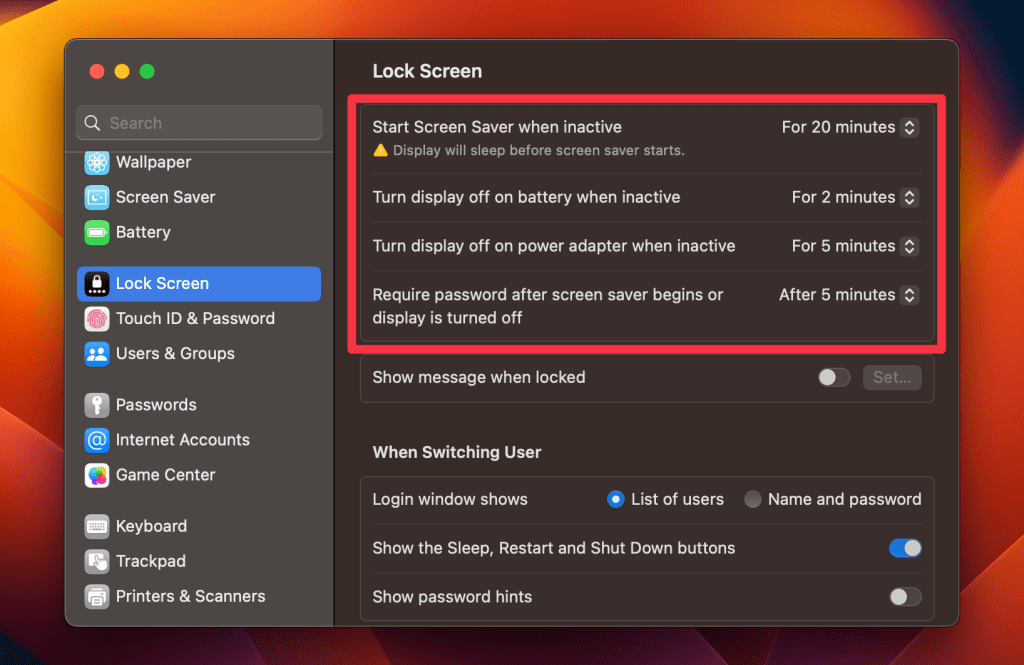Click the Set... message button
This screenshot has height=665, width=1024.
click(x=892, y=377)
